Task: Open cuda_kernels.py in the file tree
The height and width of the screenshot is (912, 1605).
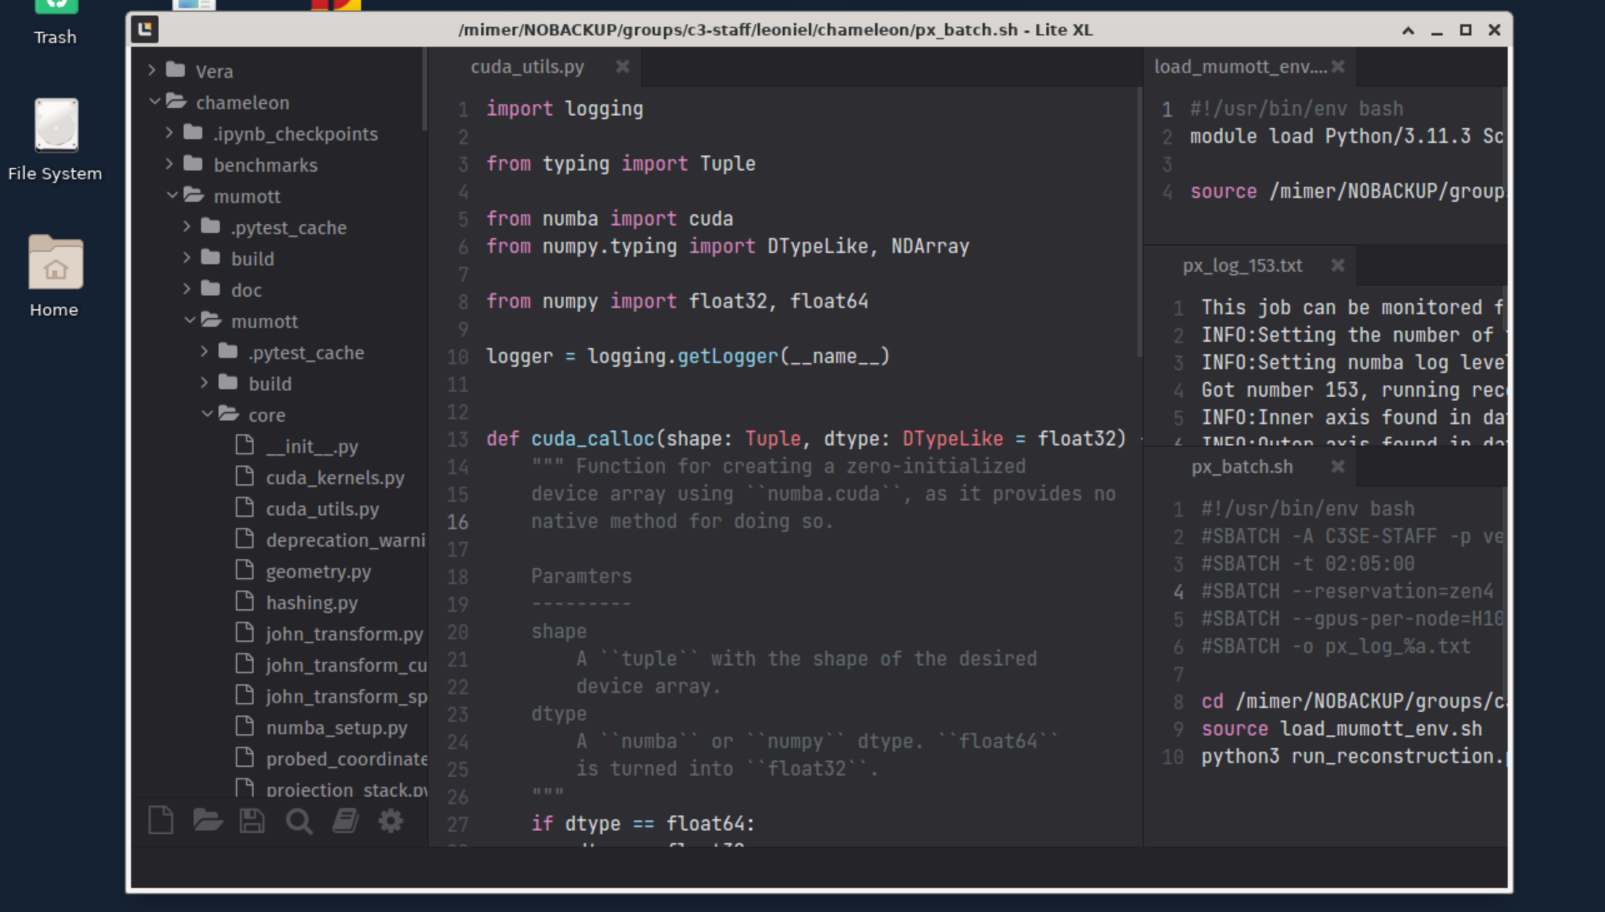Action: 334,477
